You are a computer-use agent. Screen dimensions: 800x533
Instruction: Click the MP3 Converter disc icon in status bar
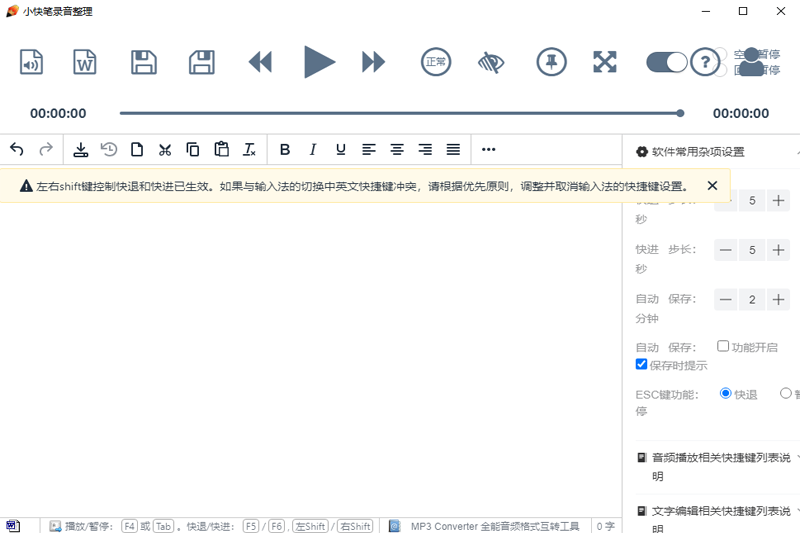(x=394, y=526)
